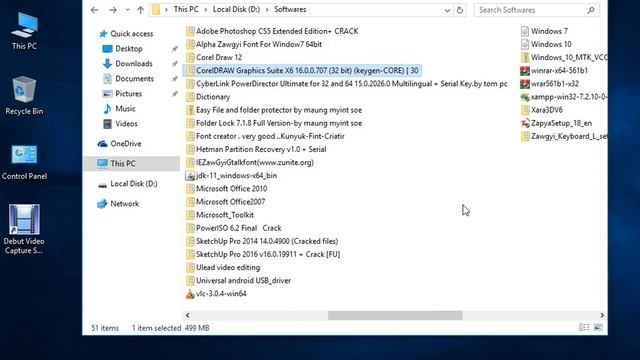This screenshot has height=360, width=640.
Task: Select Hetman Partition Recovery v1.0 folder
Action: [256, 149]
